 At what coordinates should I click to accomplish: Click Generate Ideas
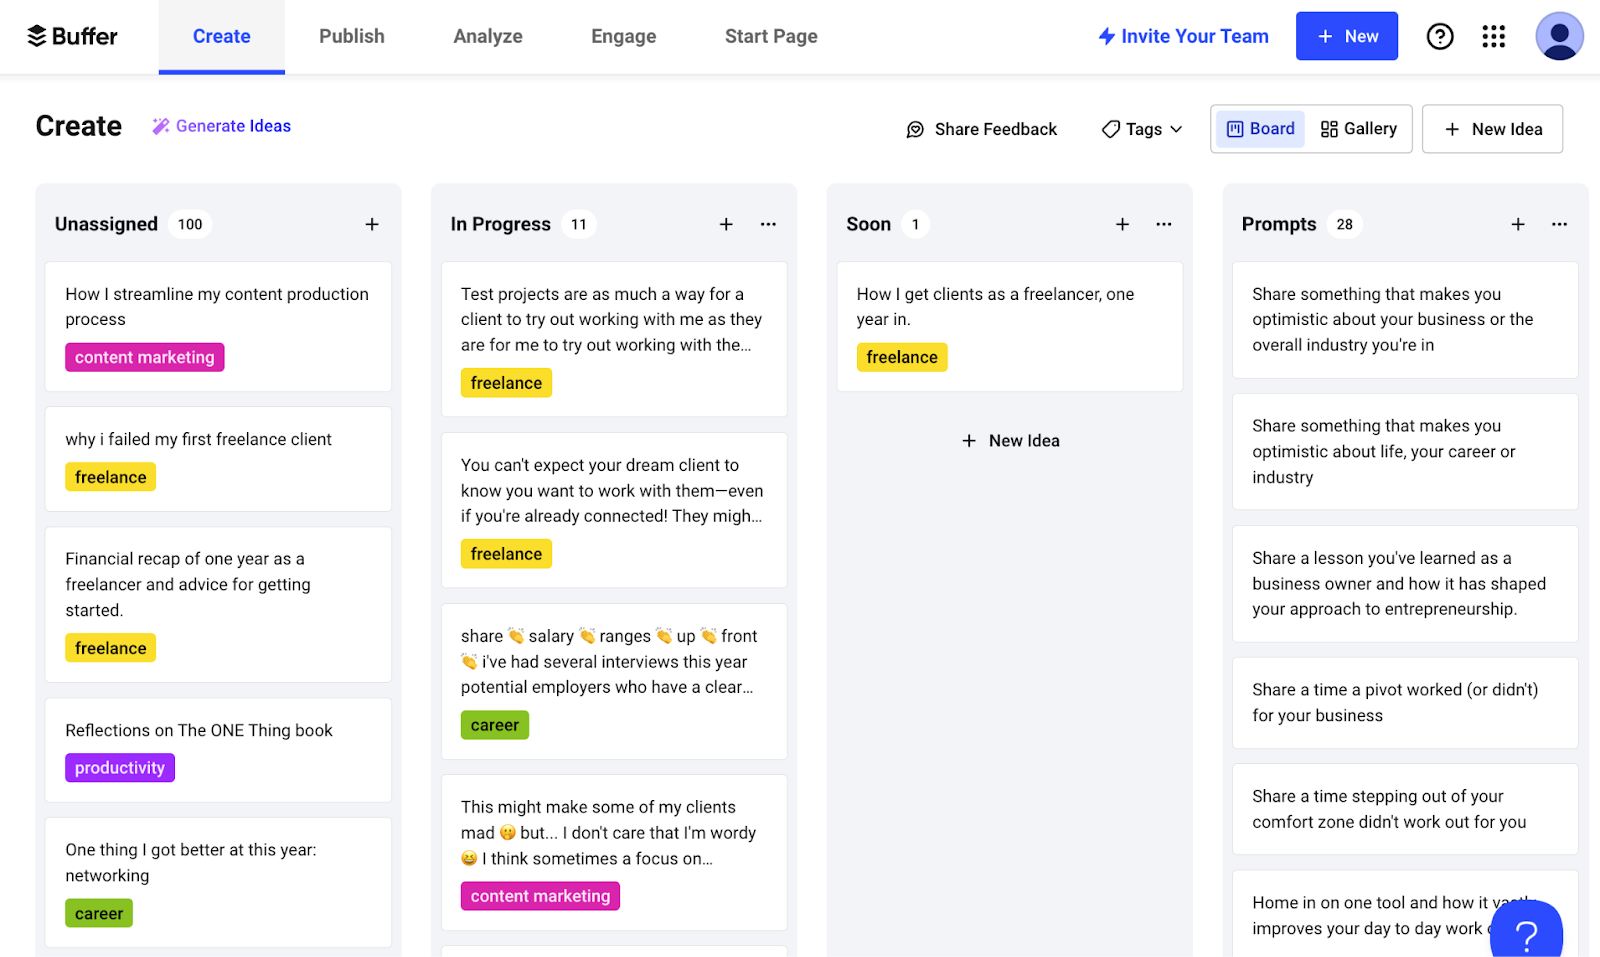pyautogui.click(x=222, y=126)
